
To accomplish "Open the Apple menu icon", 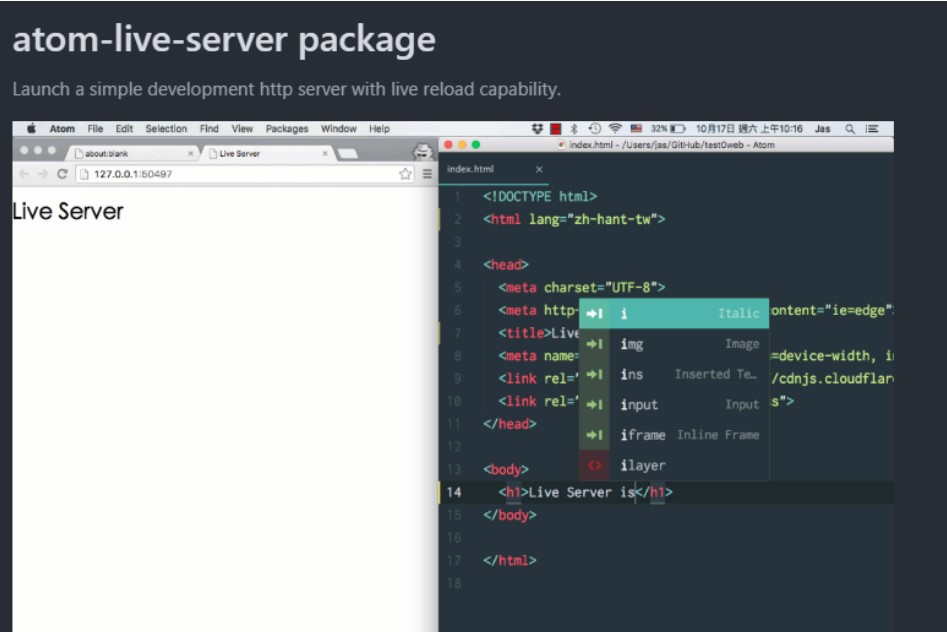I will pos(31,128).
